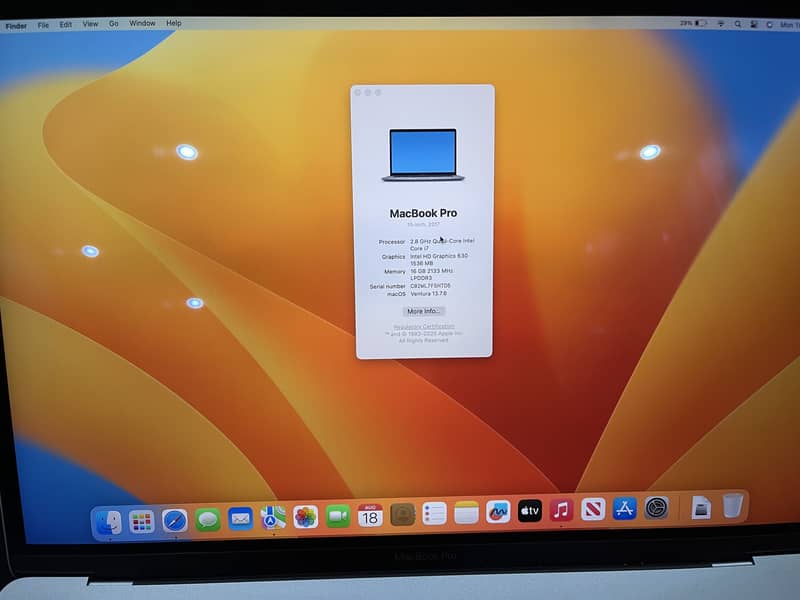Image resolution: width=800 pixels, height=600 pixels.
Task: Open Spotlight search in menu bar
Action: [738, 24]
